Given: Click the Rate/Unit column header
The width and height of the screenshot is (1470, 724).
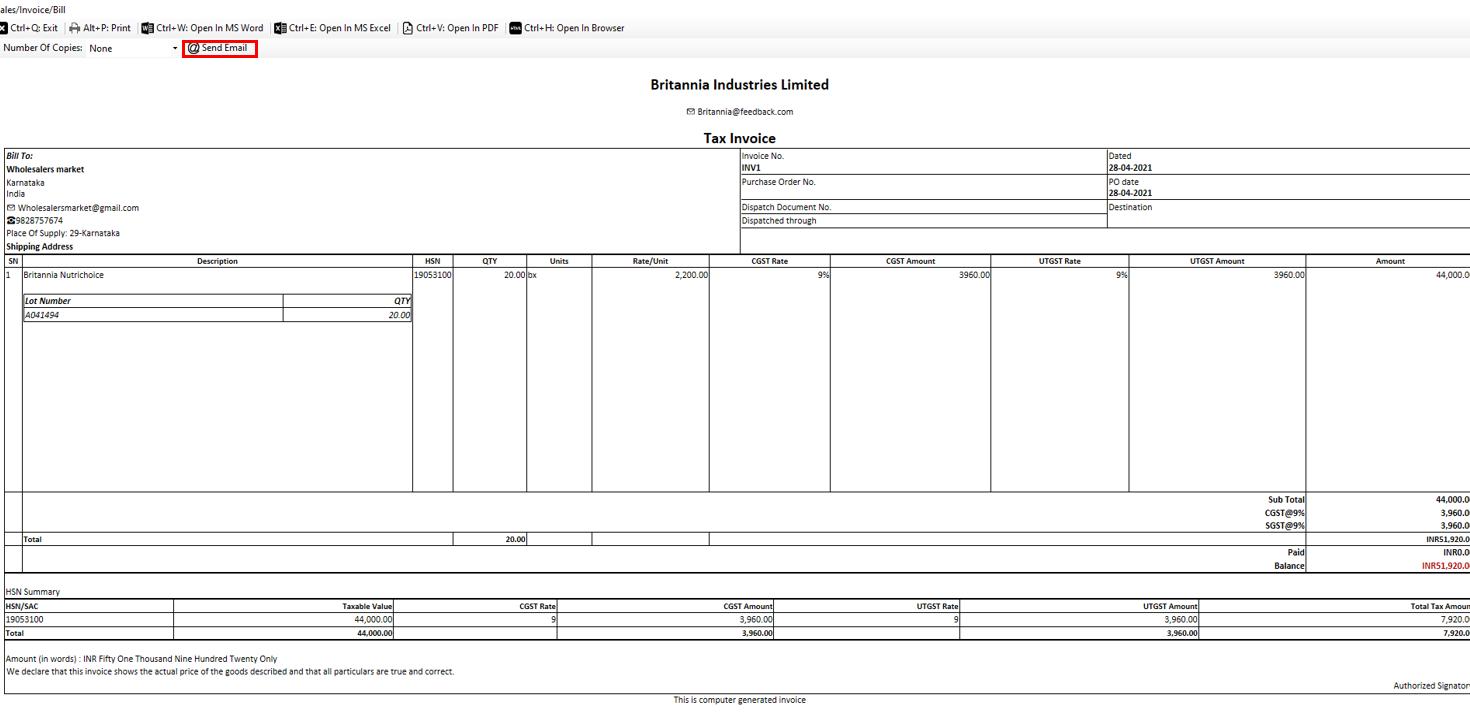Looking at the screenshot, I should coord(650,261).
